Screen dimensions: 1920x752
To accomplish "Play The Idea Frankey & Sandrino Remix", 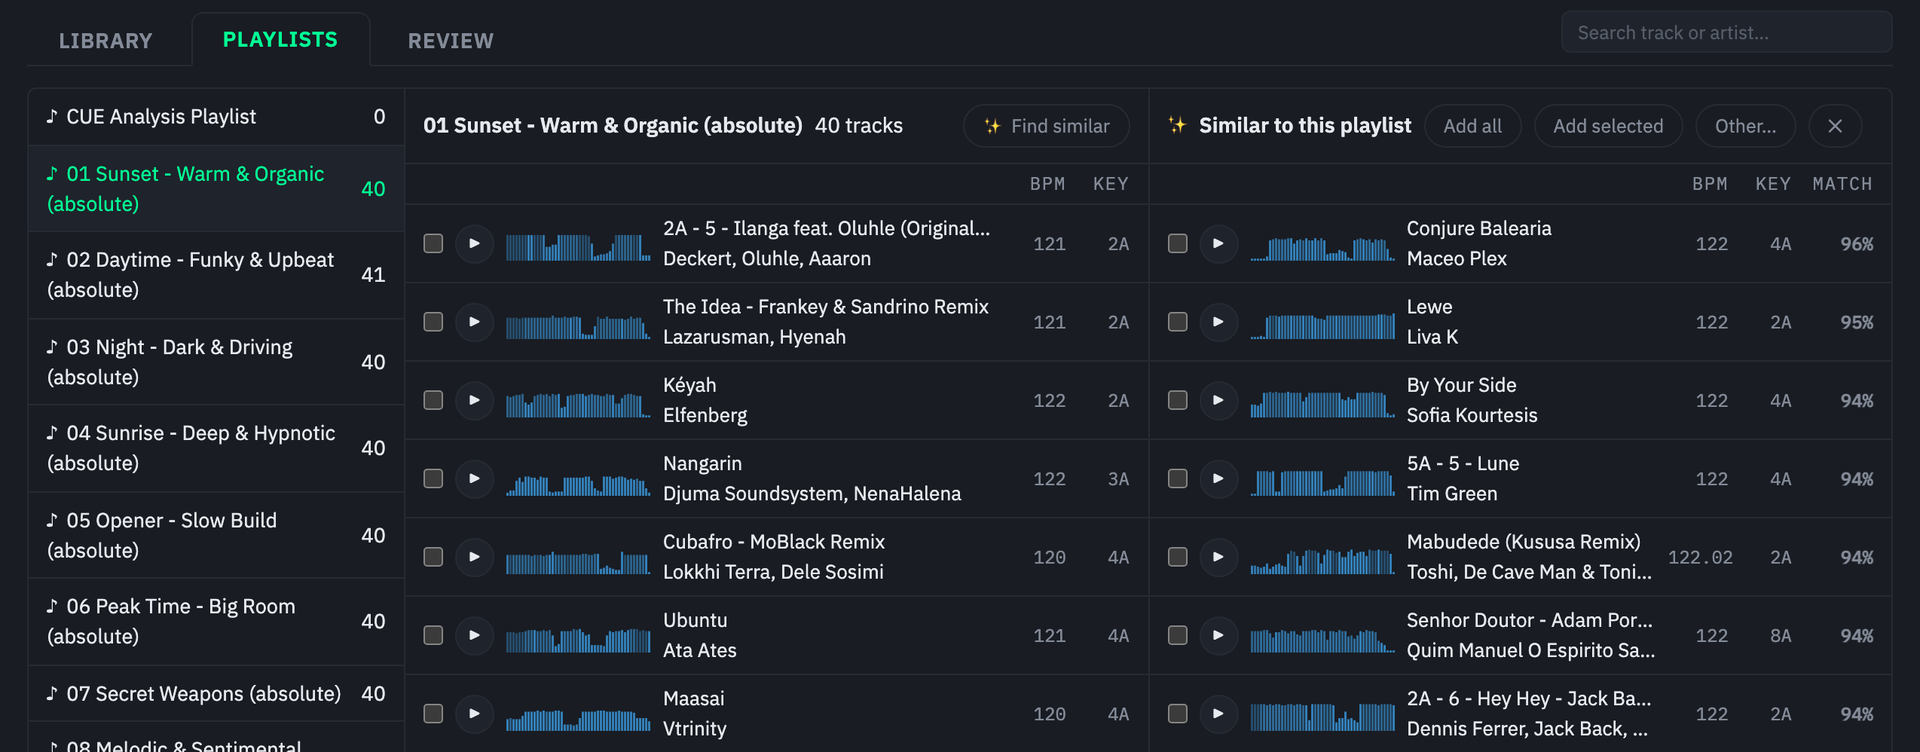I will [475, 322].
